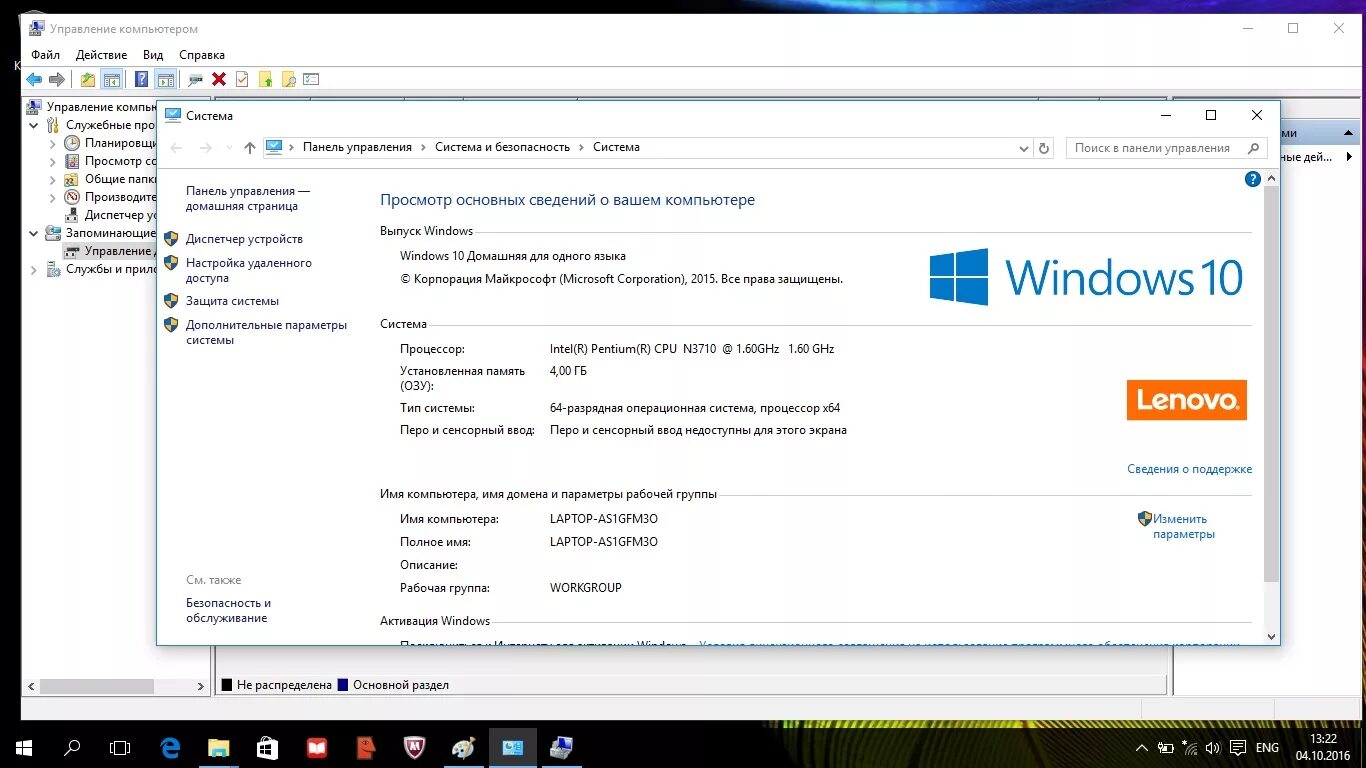
Task: Expand the 'Производительность' tree node
Action: click(x=53, y=197)
